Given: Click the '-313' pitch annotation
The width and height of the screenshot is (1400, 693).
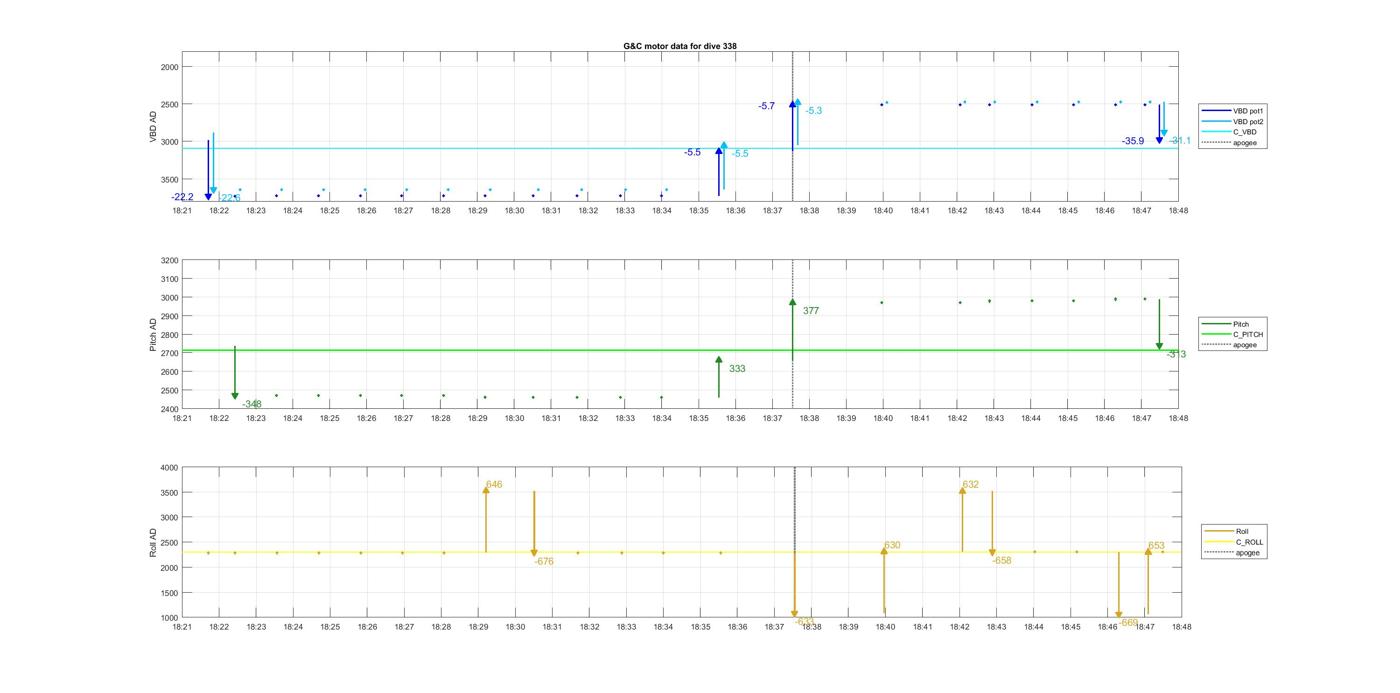Looking at the screenshot, I should [1177, 355].
